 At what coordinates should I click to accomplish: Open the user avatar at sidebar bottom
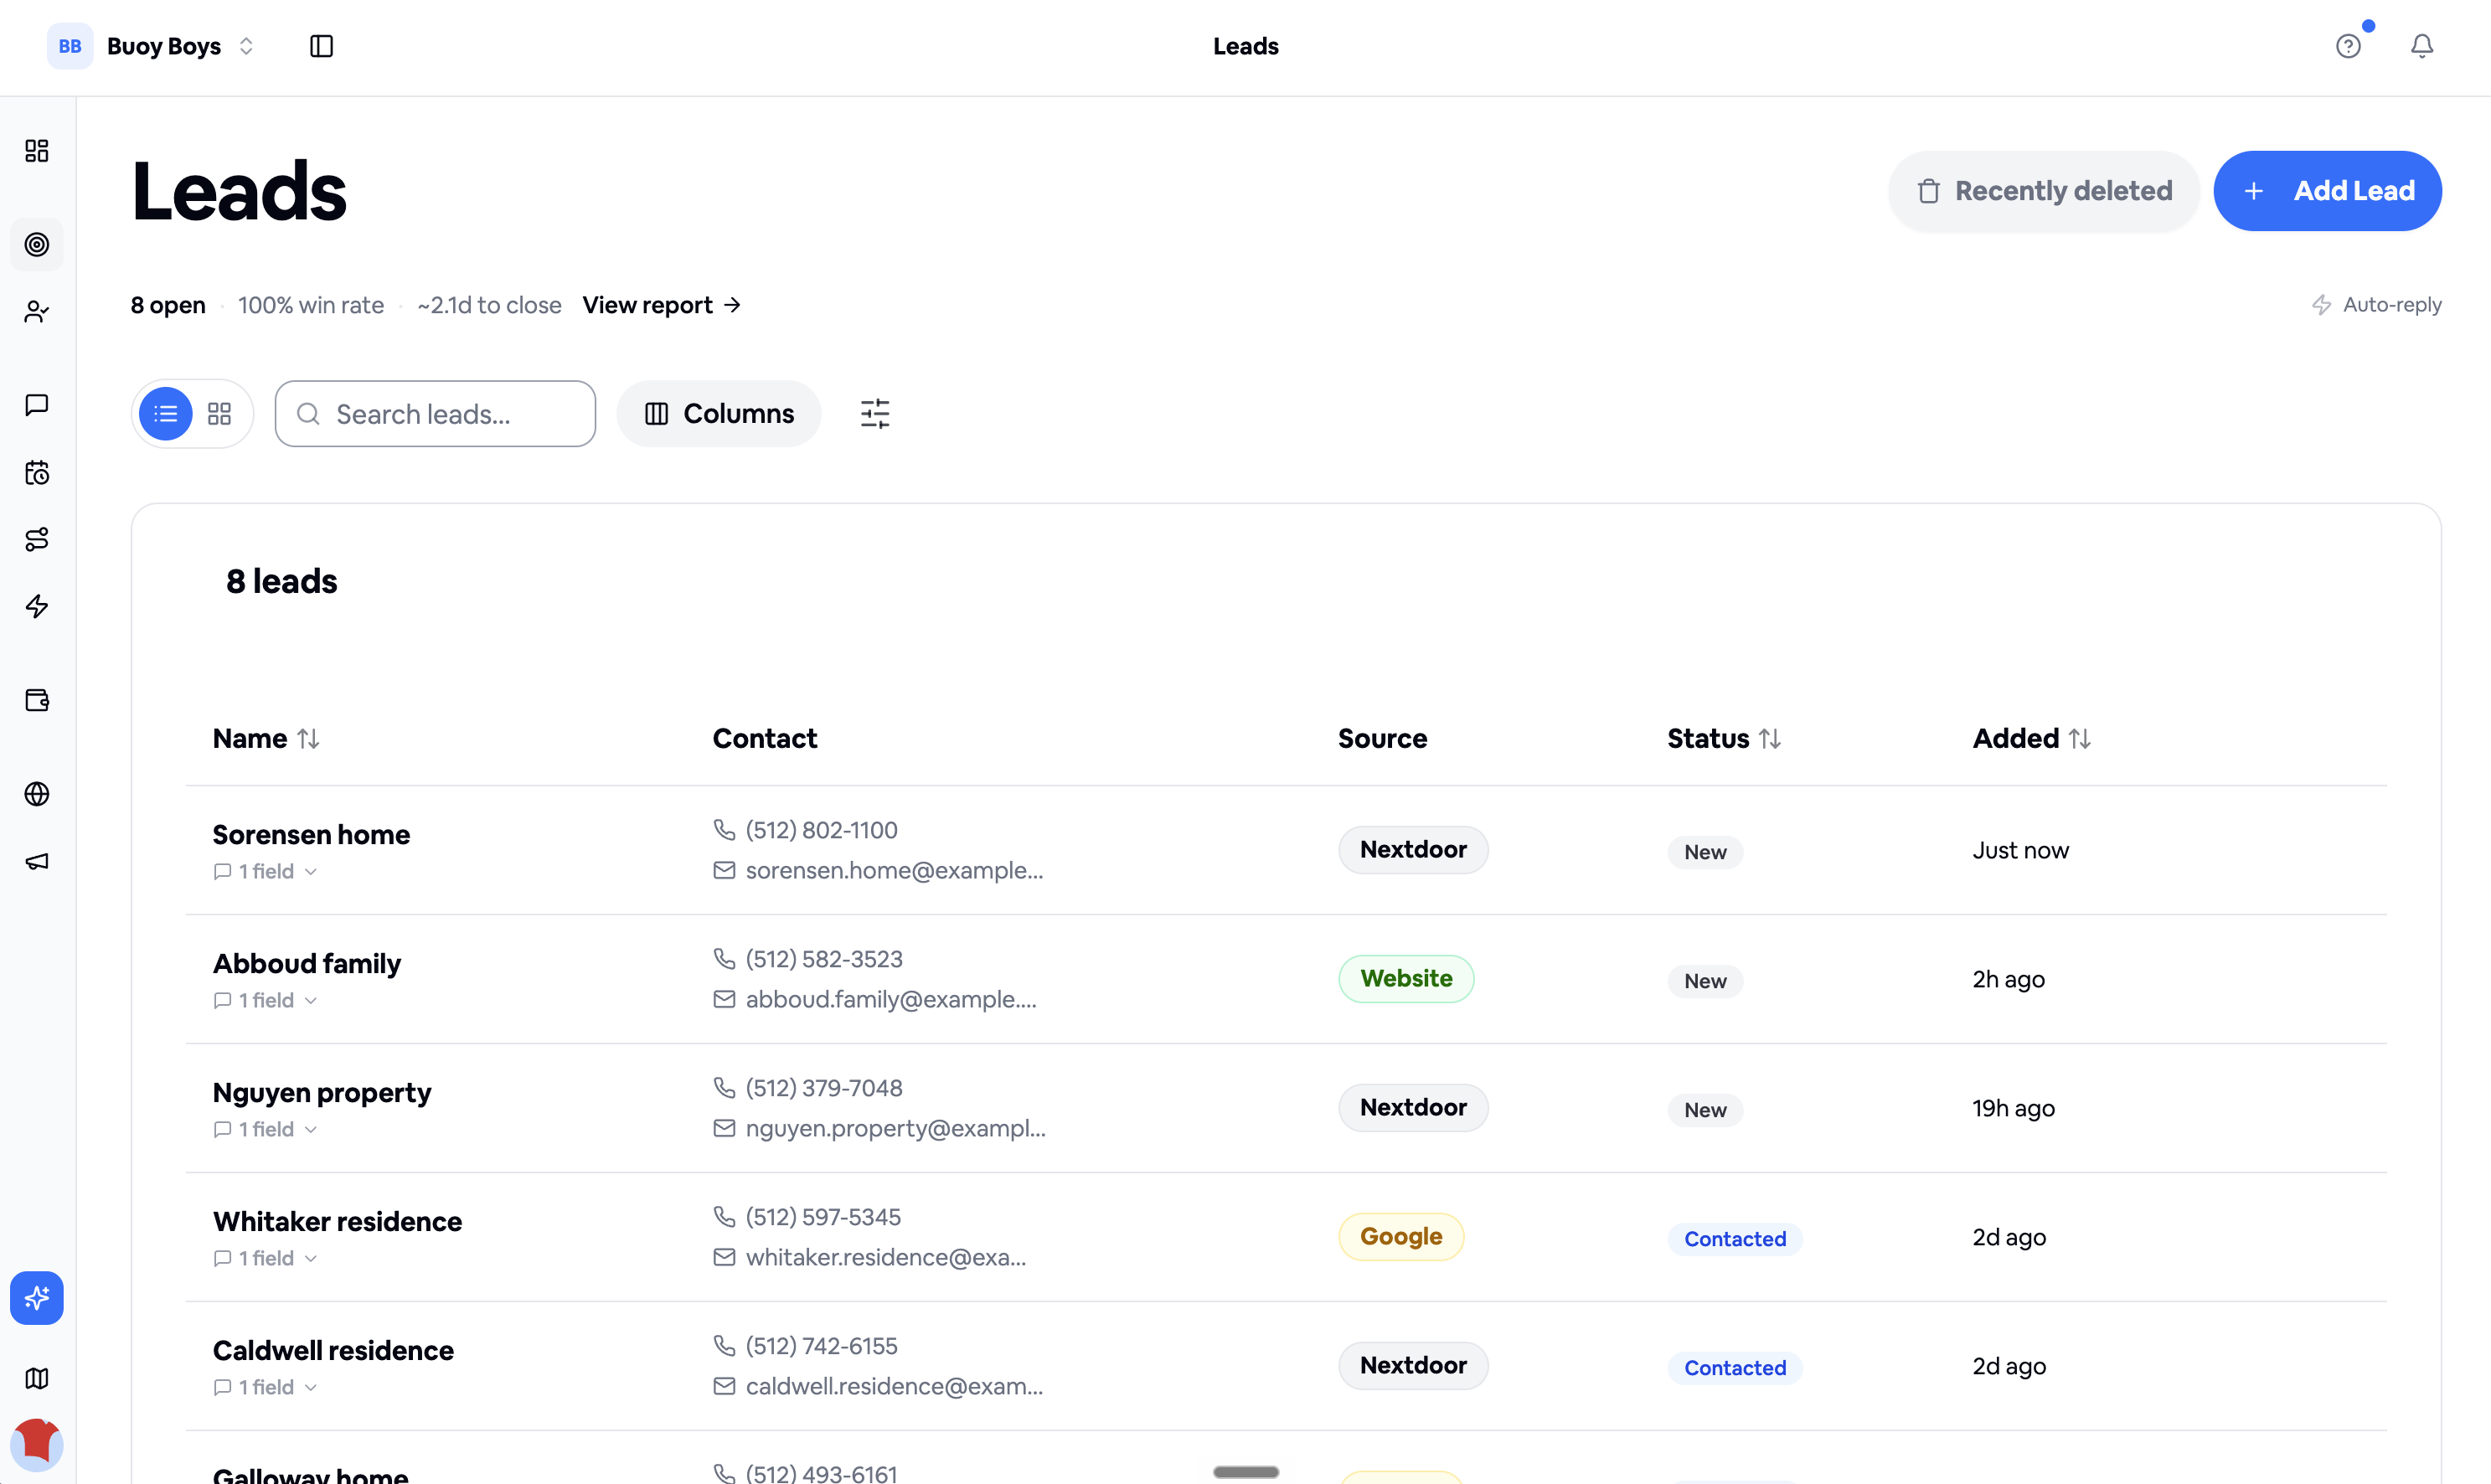coord(37,1445)
